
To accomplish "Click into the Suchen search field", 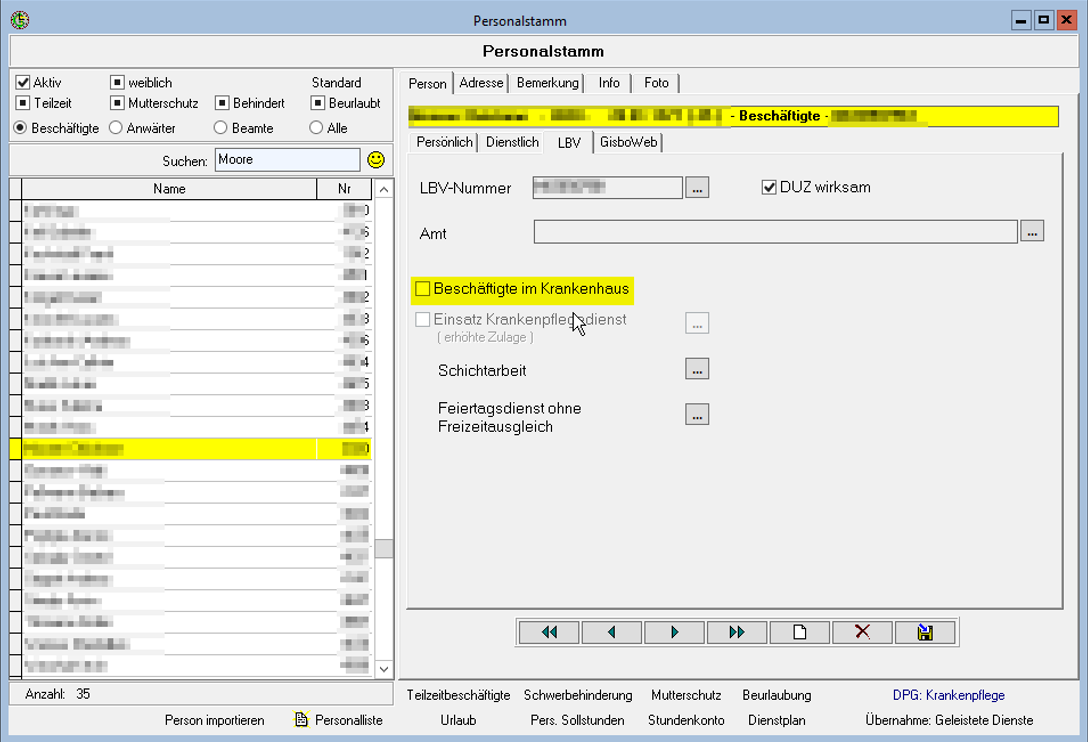I will [287, 160].
